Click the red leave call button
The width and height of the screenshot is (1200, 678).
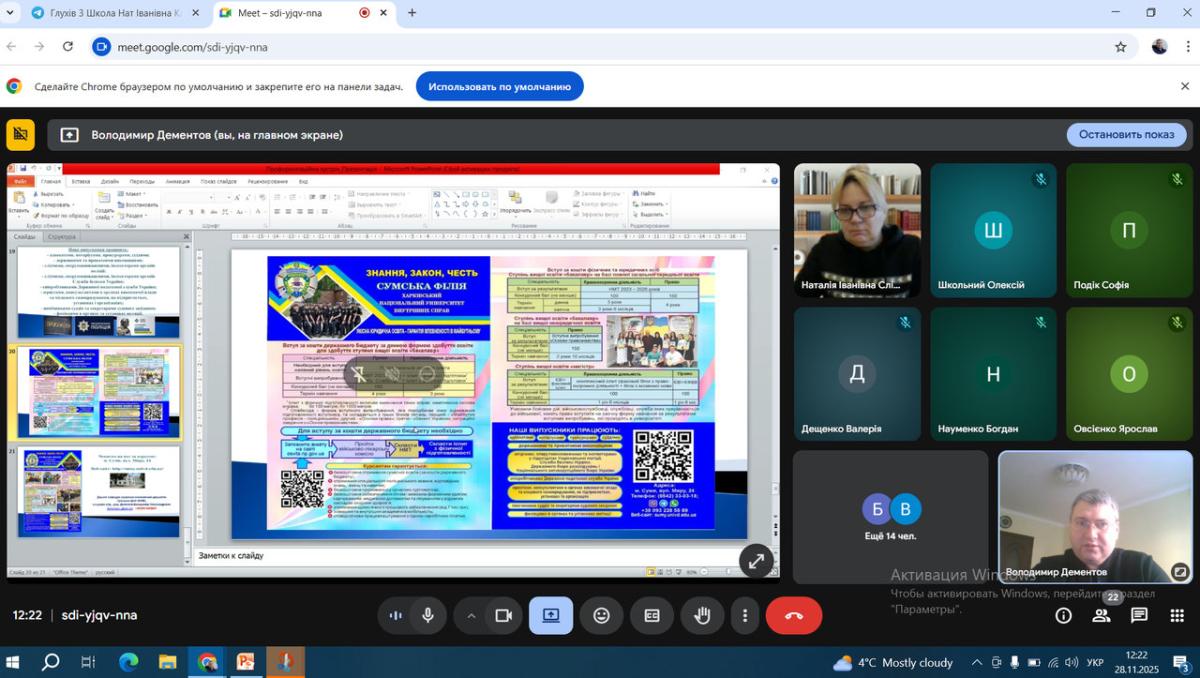793,616
